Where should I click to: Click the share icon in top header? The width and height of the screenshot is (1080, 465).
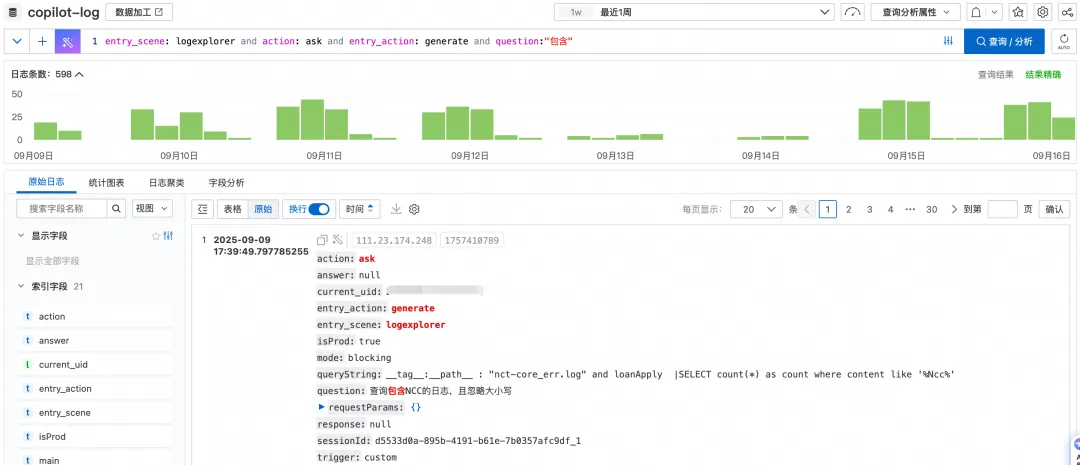click(1067, 12)
